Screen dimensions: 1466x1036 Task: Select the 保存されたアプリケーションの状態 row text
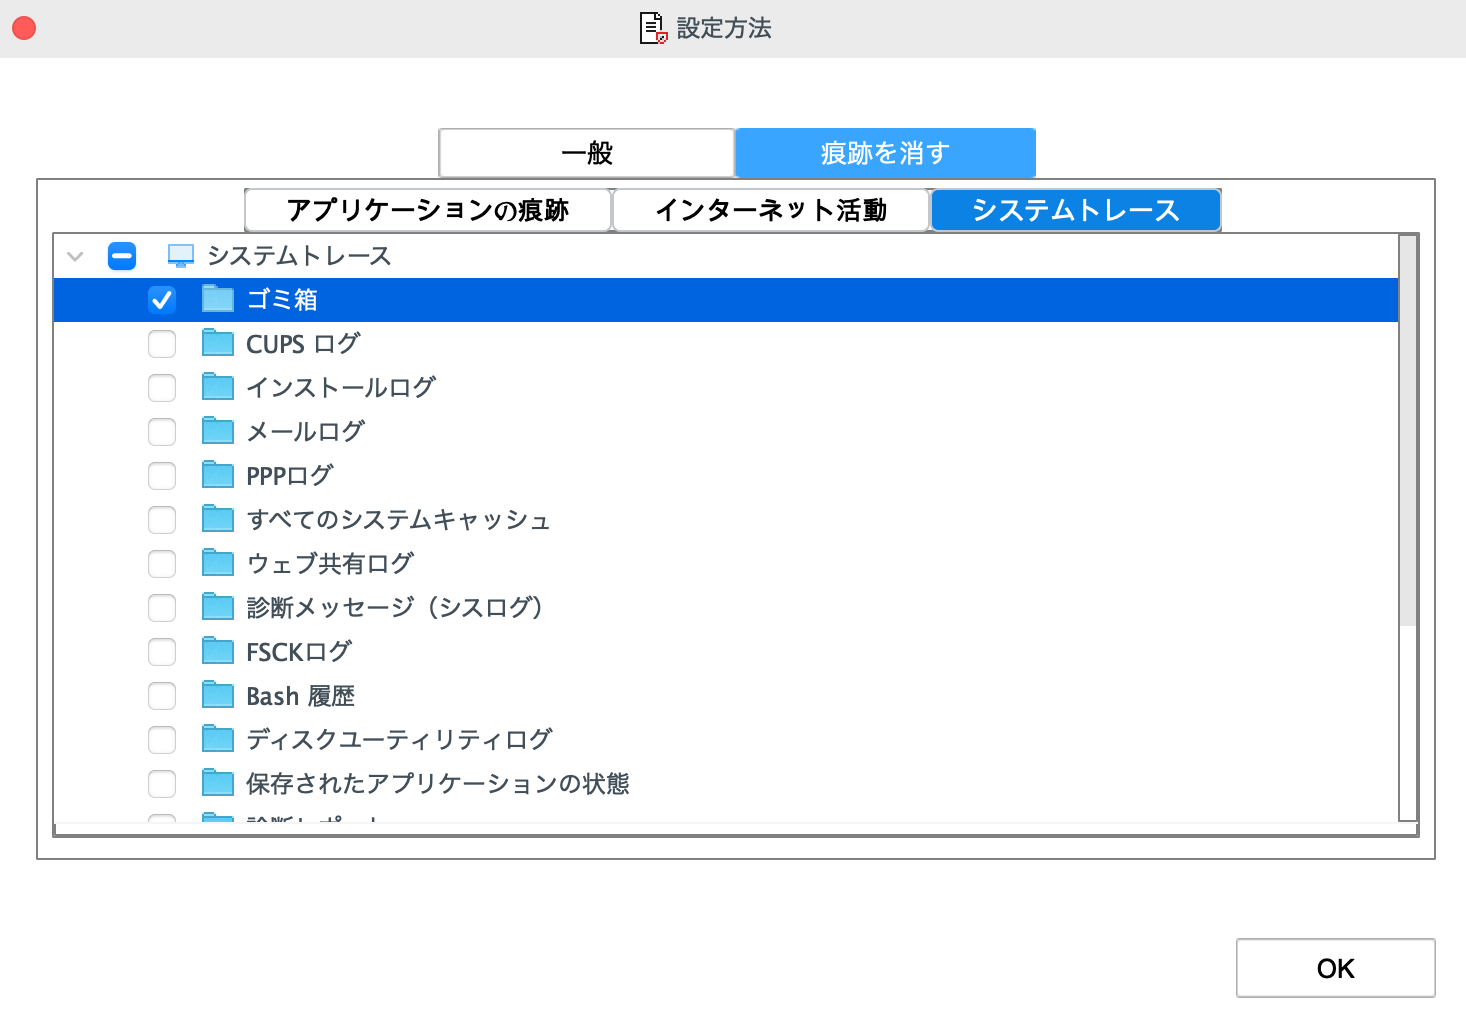point(438,783)
